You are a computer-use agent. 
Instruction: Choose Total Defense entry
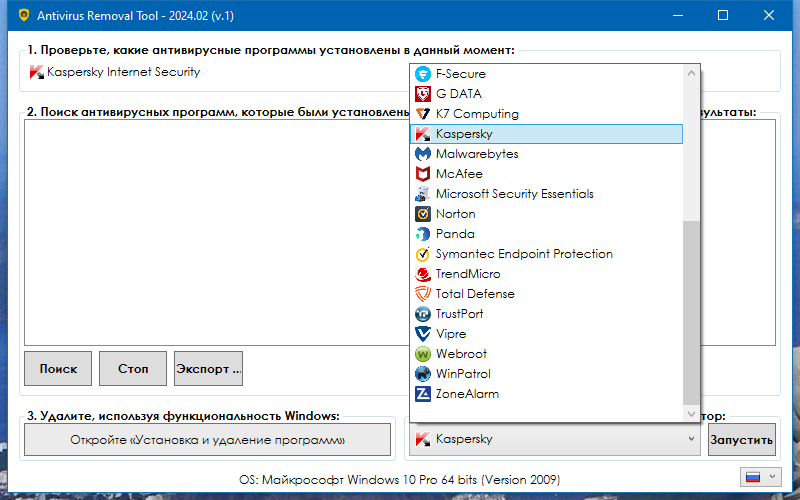click(x=546, y=294)
